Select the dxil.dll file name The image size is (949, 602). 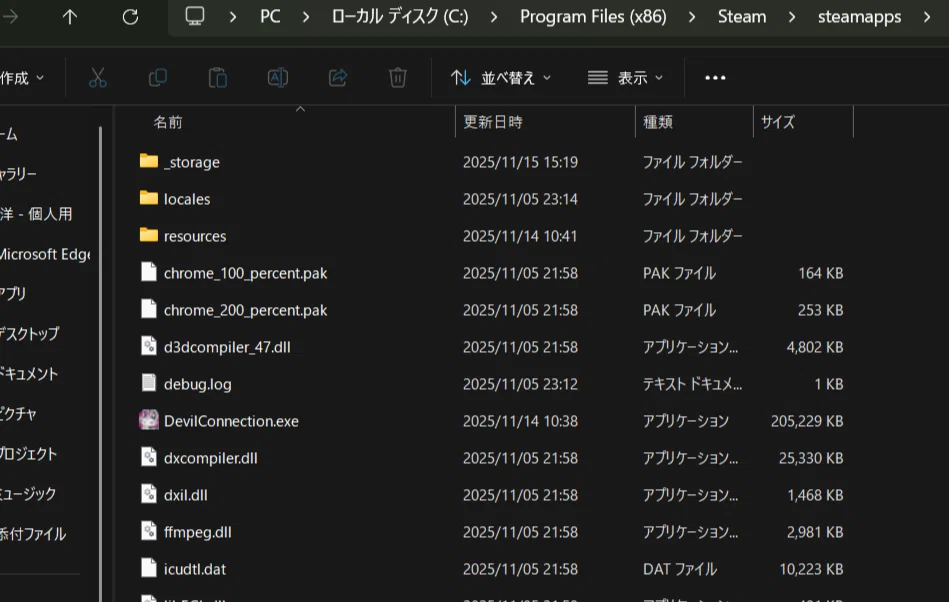click(x=186, y=496)
